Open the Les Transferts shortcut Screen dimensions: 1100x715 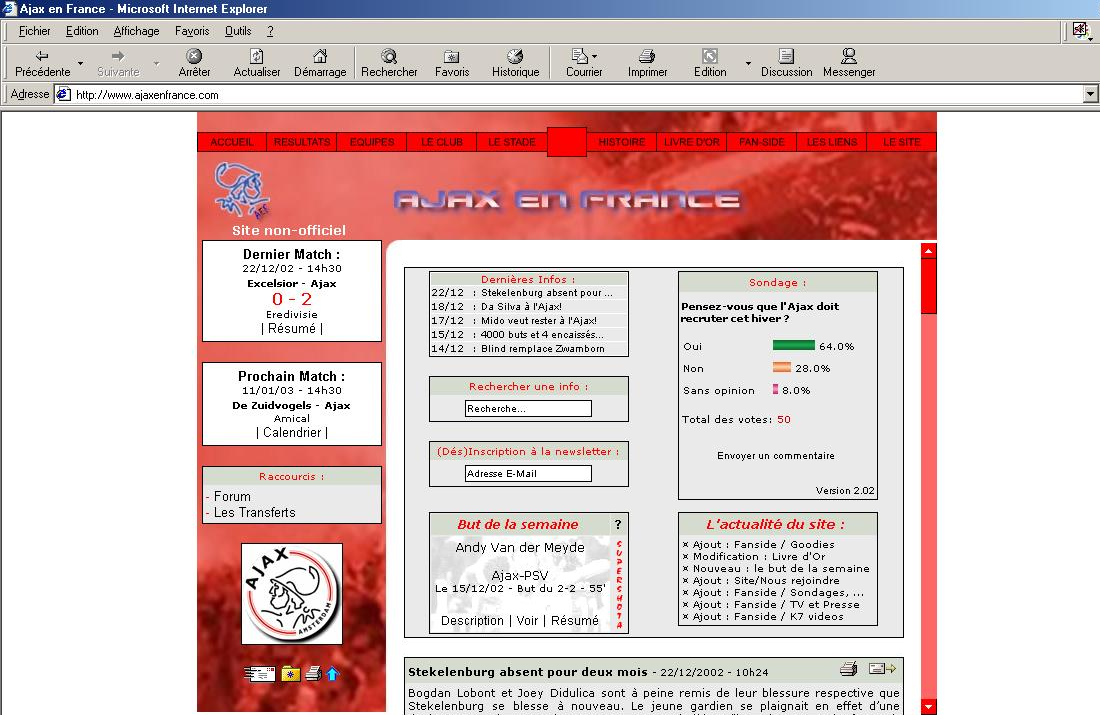[x=255, y=512]
